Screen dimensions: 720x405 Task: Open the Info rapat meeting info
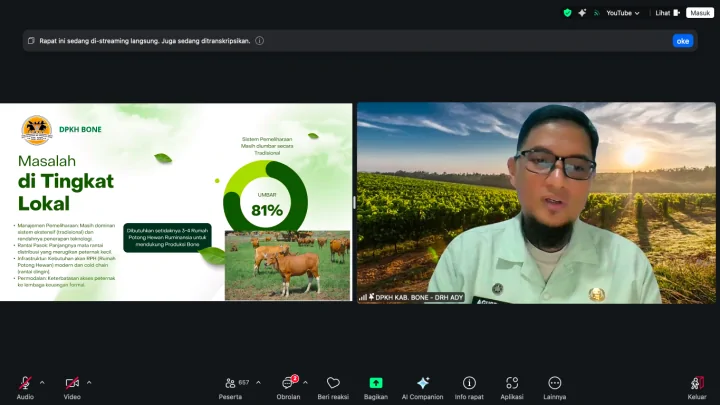469,383
